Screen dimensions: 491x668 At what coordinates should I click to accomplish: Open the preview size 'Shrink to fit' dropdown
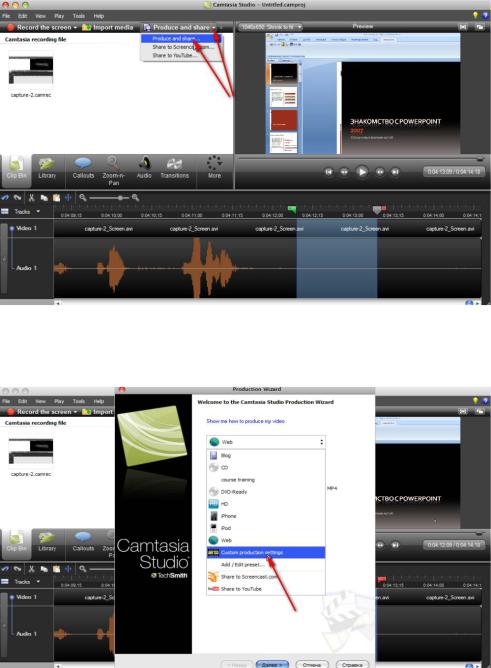(270, 27)
